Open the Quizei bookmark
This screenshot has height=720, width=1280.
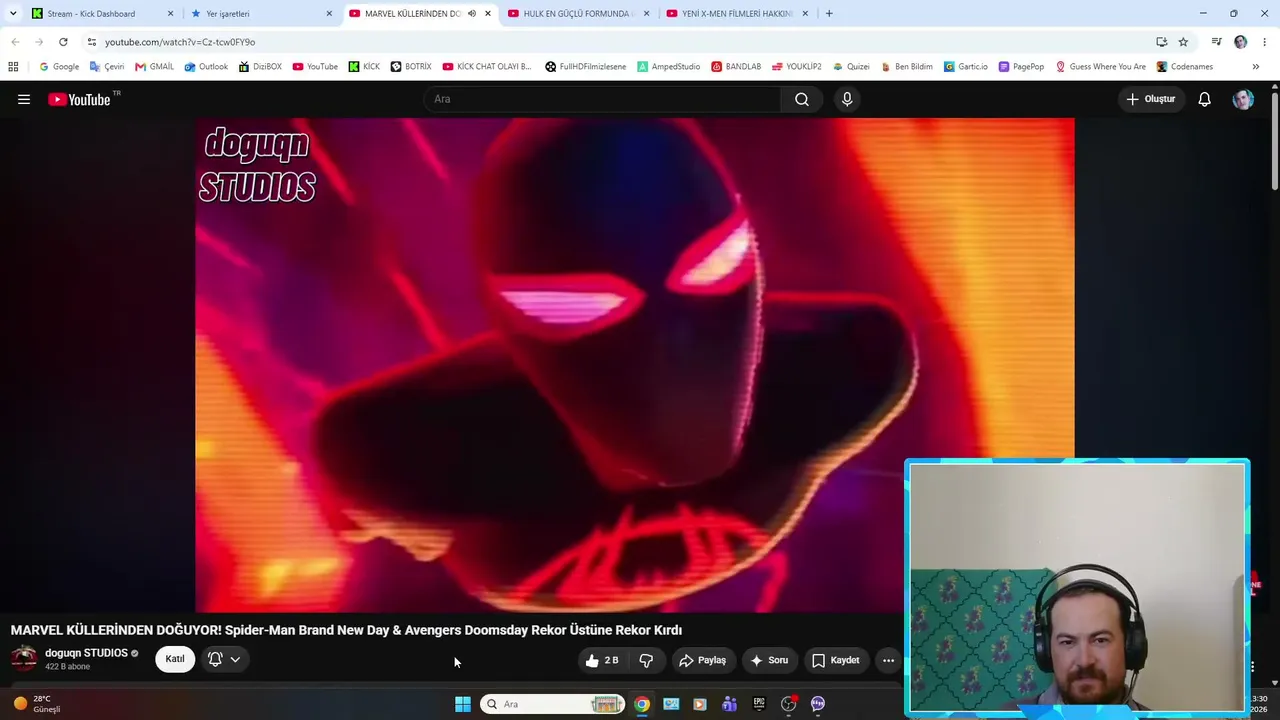coord(851,67)
